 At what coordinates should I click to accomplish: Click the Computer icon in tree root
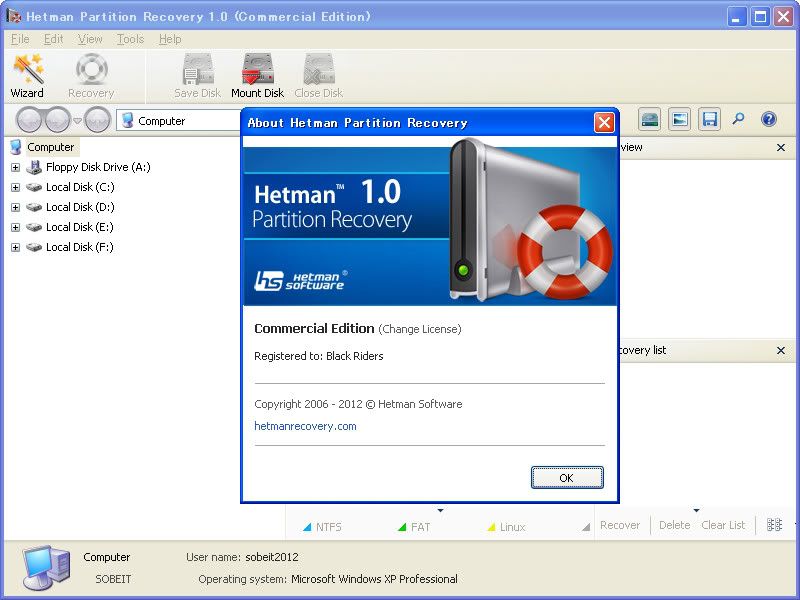(x=16, y=147)
